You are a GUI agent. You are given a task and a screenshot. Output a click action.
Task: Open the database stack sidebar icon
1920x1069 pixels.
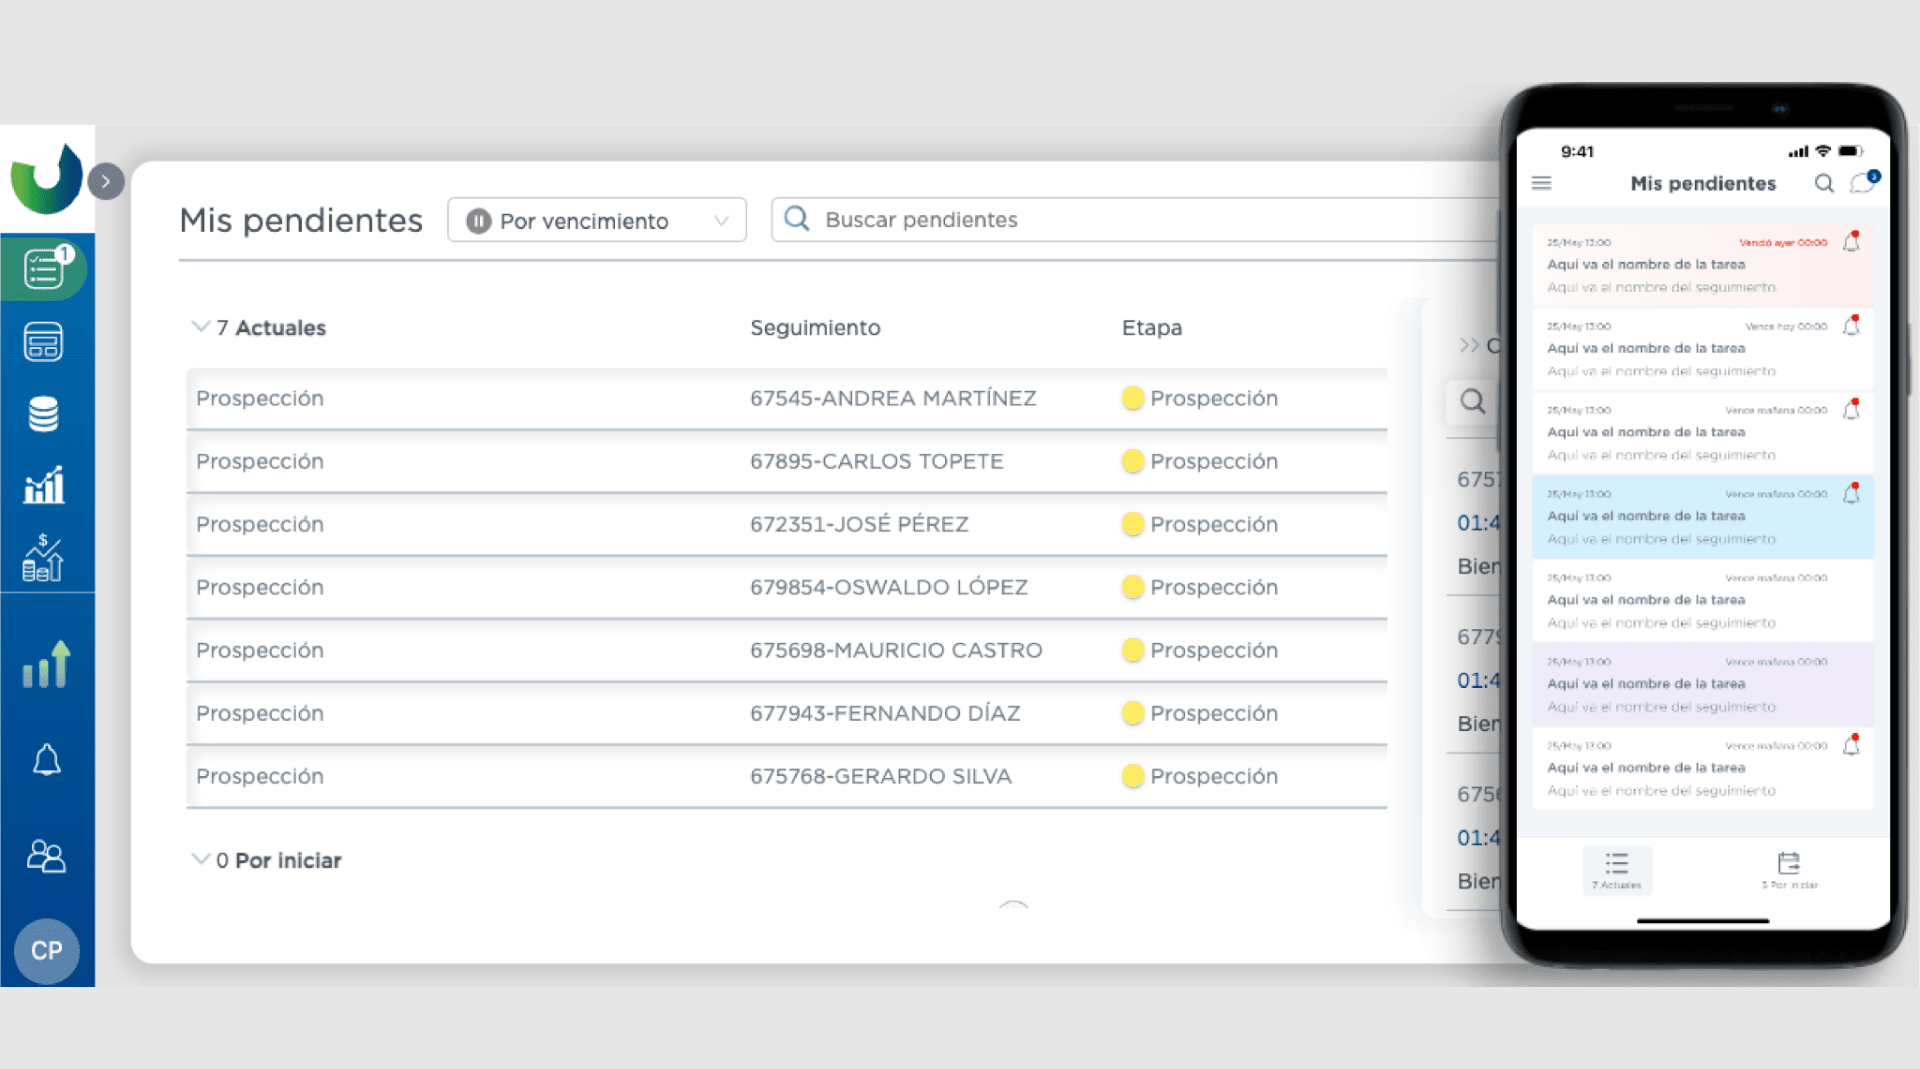[x=44, y=413]
